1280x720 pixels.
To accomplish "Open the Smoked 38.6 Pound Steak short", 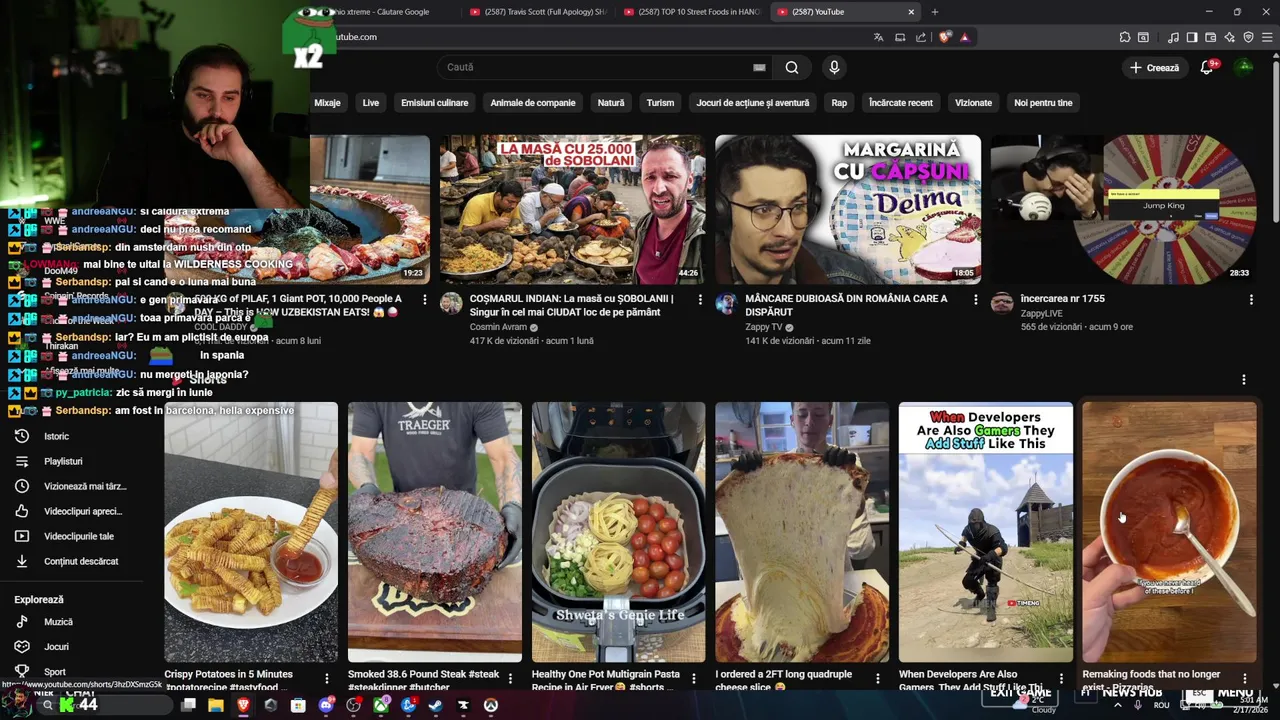I will pos(435,532).
